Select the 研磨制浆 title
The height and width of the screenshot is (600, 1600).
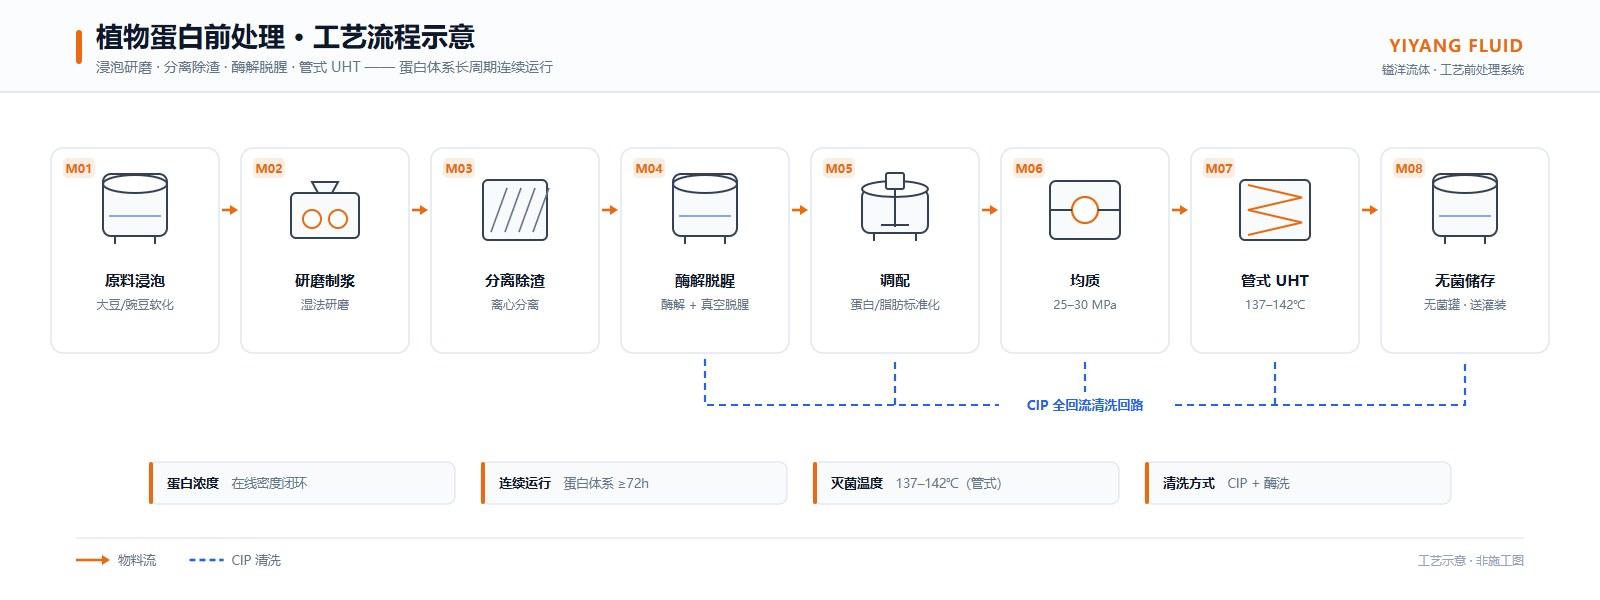pyautogui.click(x=325, y=281)
